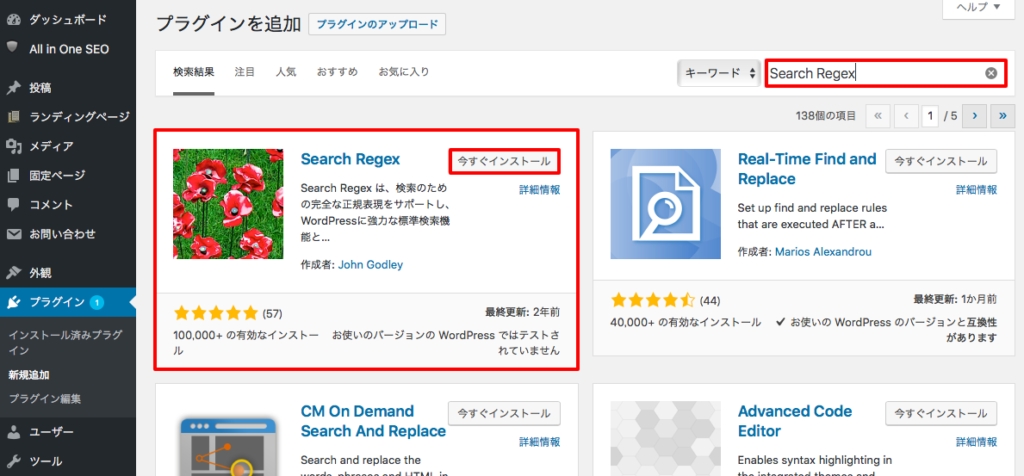This screenshot has height=476, width=1024.
Task: Click the メディア media icon
Action: (13, 146)
